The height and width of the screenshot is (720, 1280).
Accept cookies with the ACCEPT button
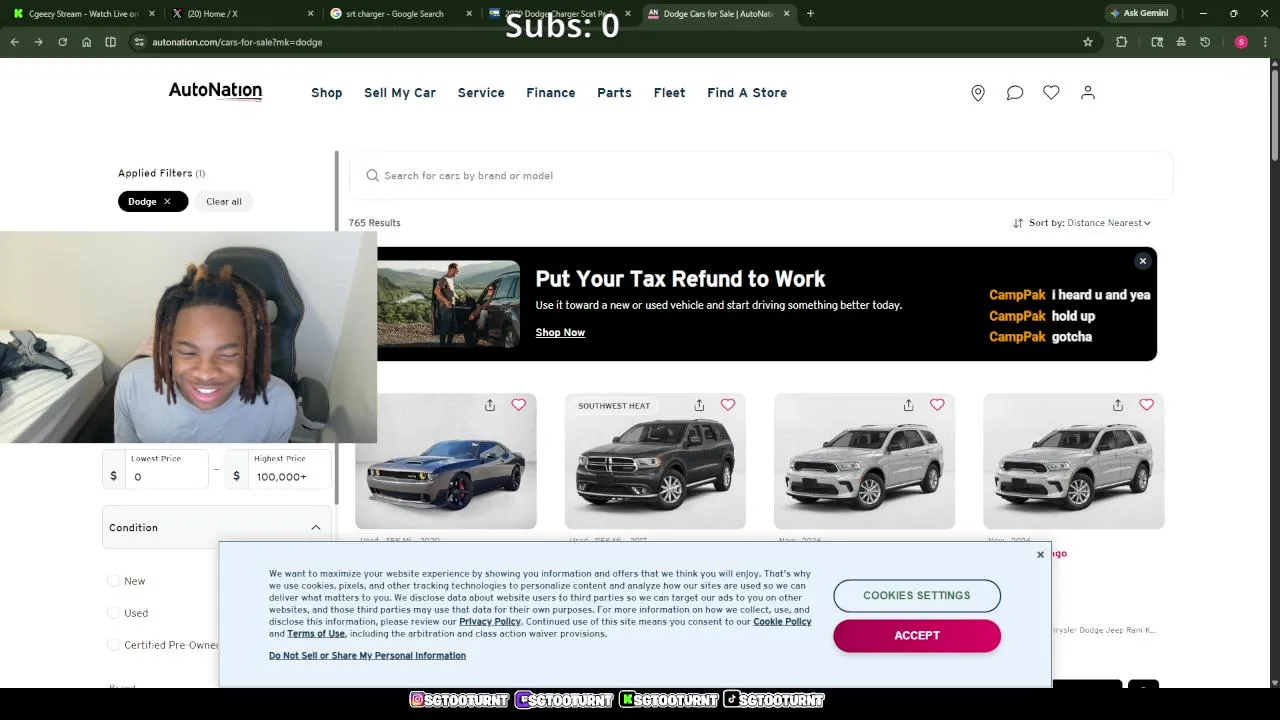(x=917, y=636)
